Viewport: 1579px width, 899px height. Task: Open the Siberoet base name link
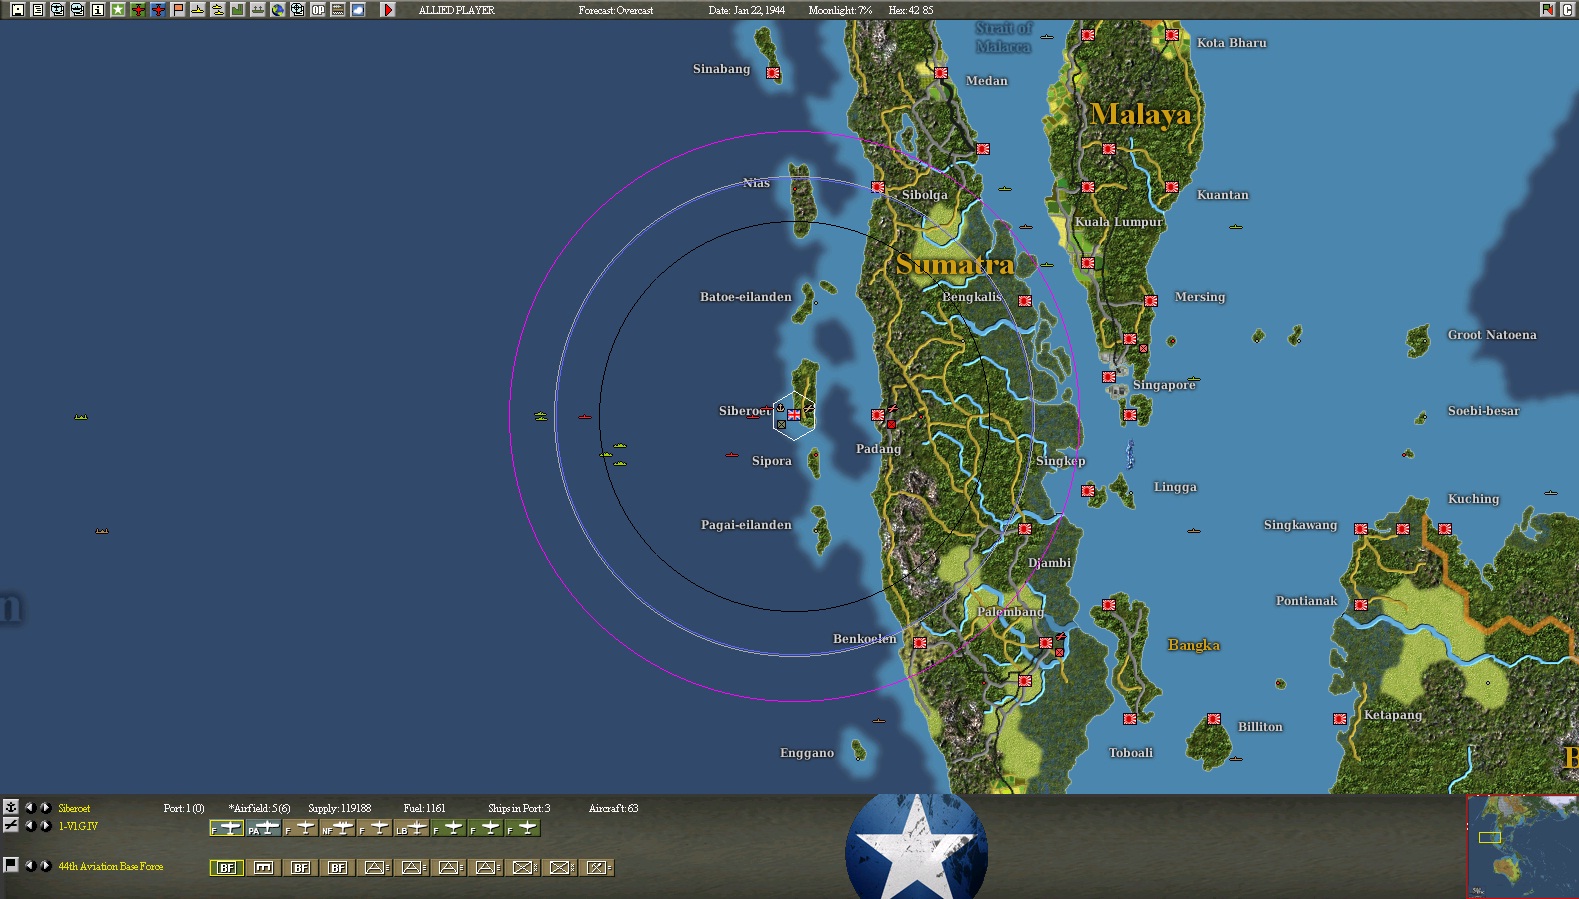pos(74,808)
